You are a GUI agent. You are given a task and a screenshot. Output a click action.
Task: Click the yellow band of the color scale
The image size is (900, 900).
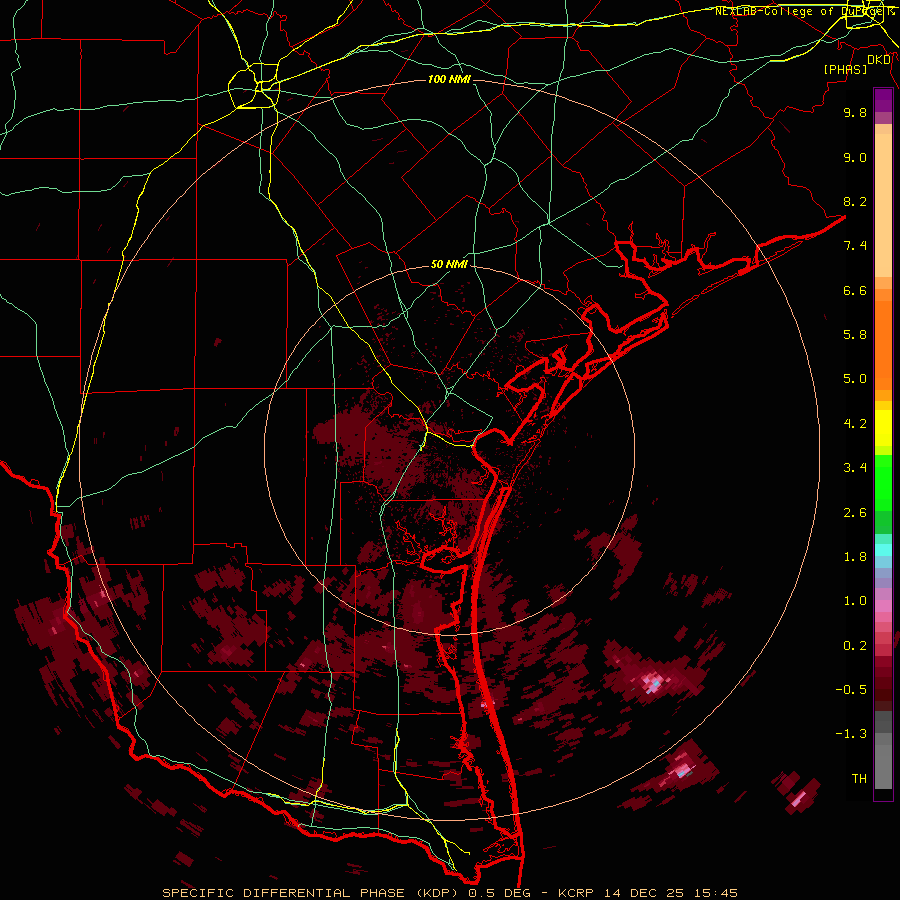click(883, 428)
